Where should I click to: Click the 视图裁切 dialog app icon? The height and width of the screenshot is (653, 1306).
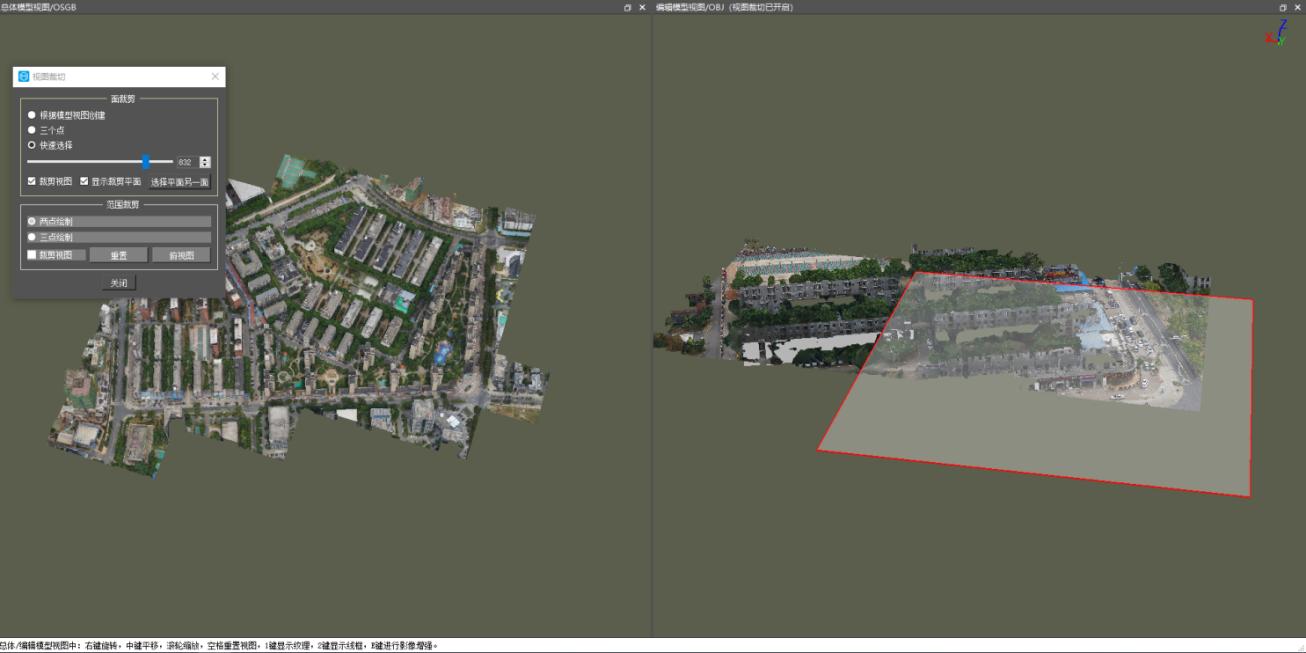24,76
